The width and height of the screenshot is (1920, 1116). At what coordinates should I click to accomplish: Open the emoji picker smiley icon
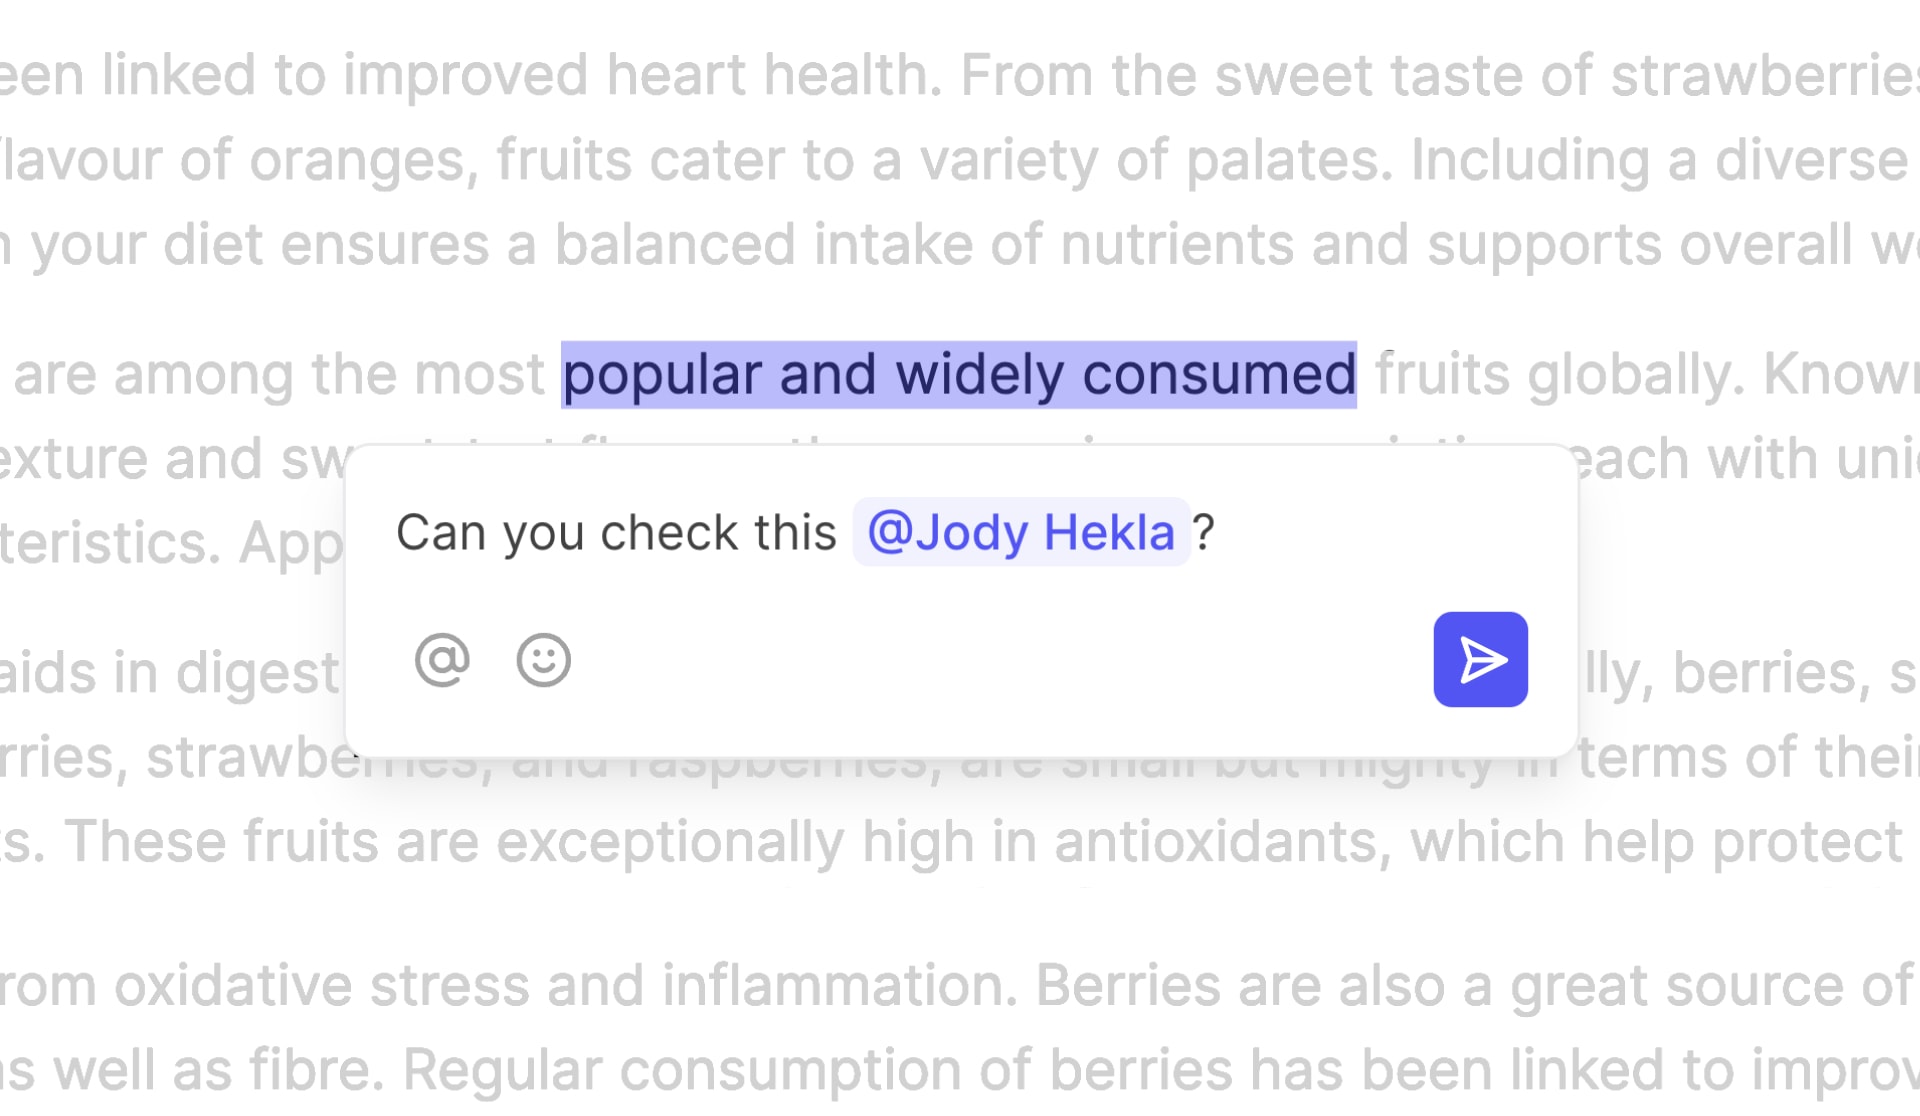543,660
